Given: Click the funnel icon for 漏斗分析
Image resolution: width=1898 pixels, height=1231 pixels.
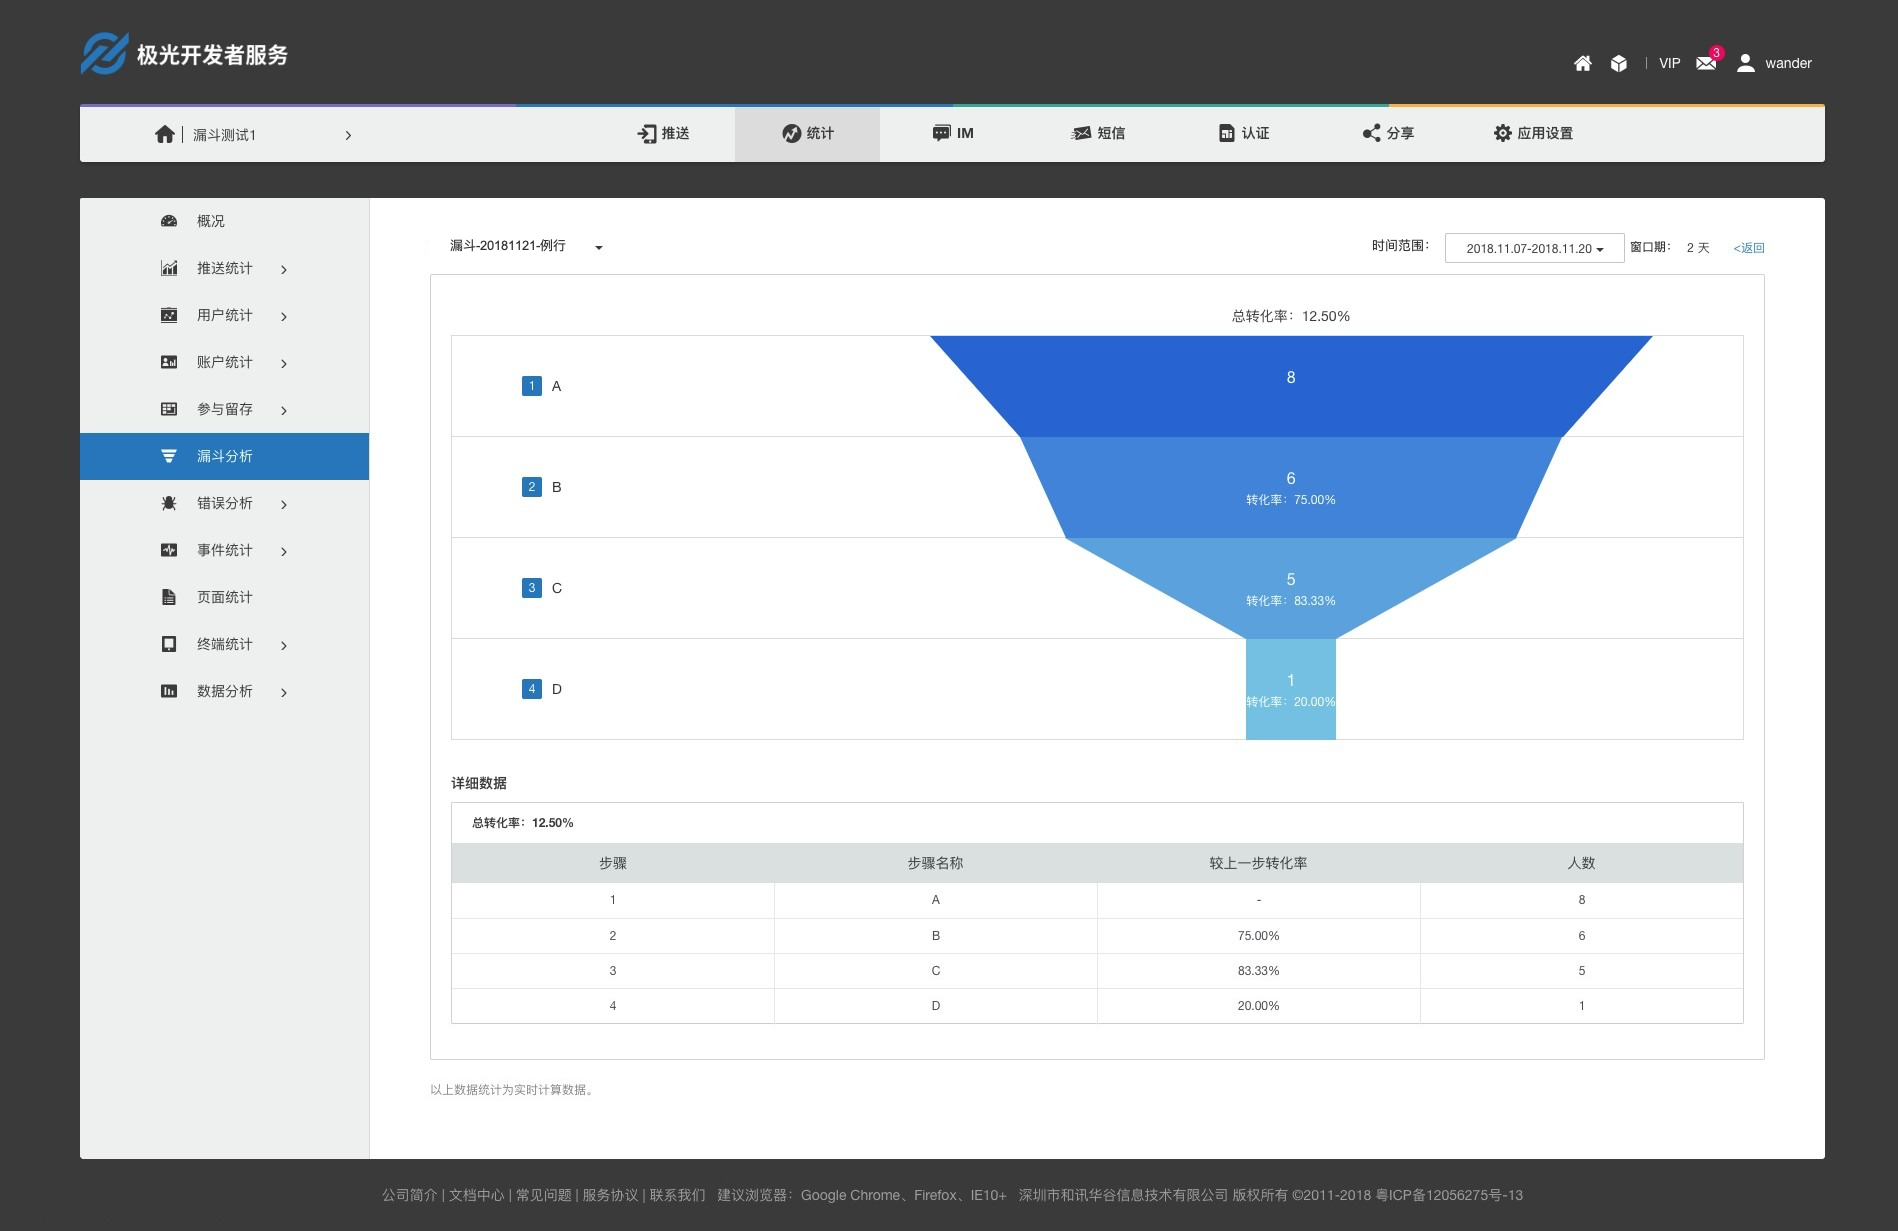Looking at the screenshot, I should coord(169,456).
